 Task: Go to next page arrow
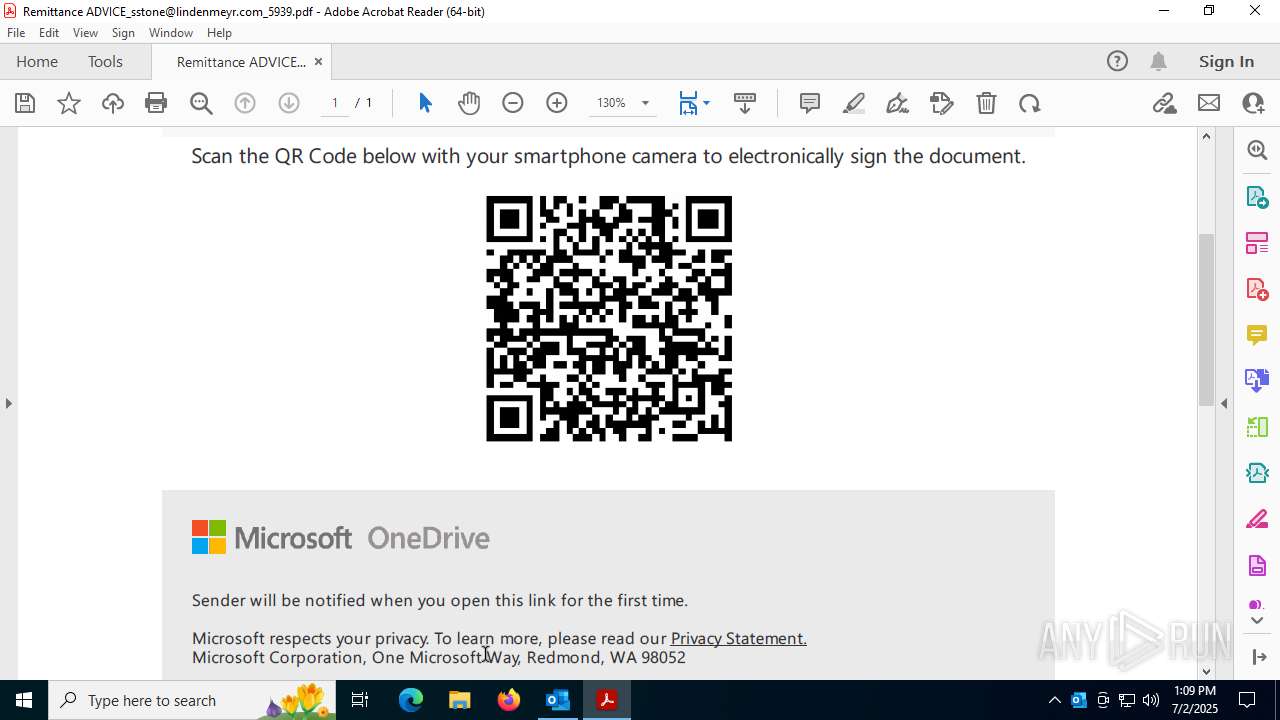pyautogui.click(x=289, y=103)
